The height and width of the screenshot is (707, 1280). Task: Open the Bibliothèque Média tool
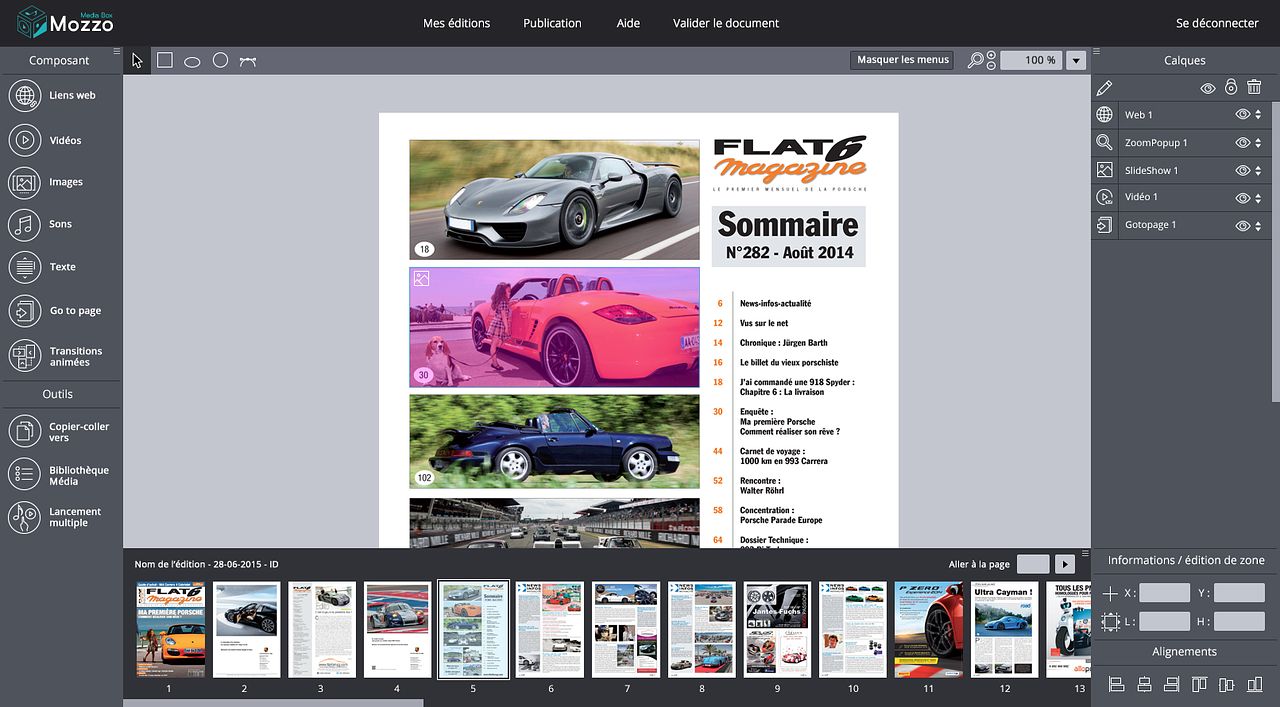(x=25, y=475)
